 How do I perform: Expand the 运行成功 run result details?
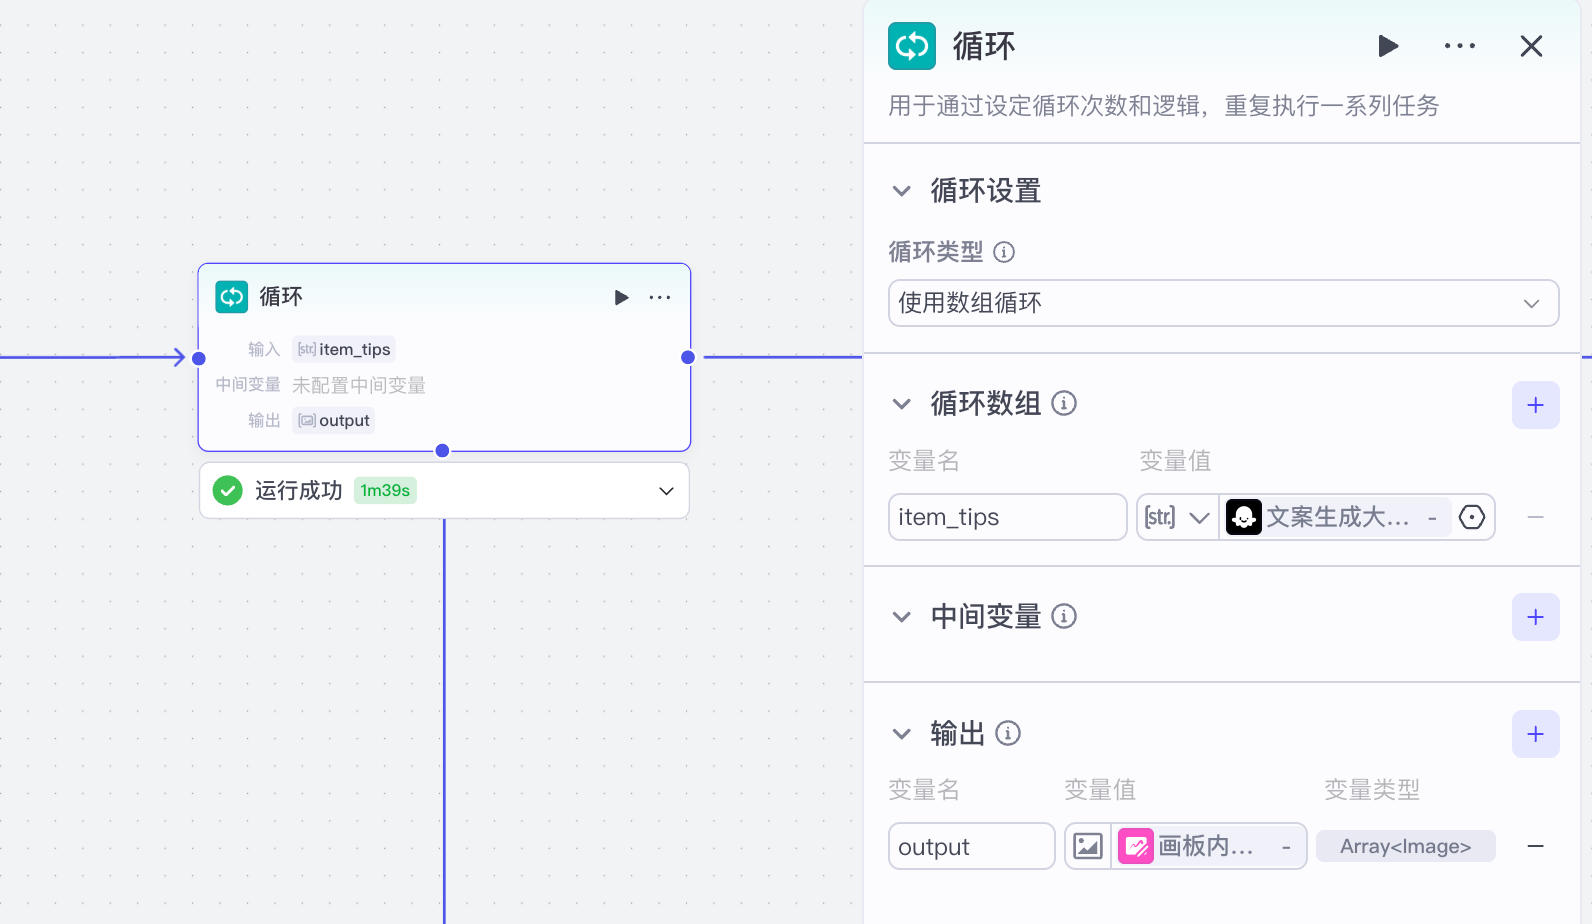point(666,491)
